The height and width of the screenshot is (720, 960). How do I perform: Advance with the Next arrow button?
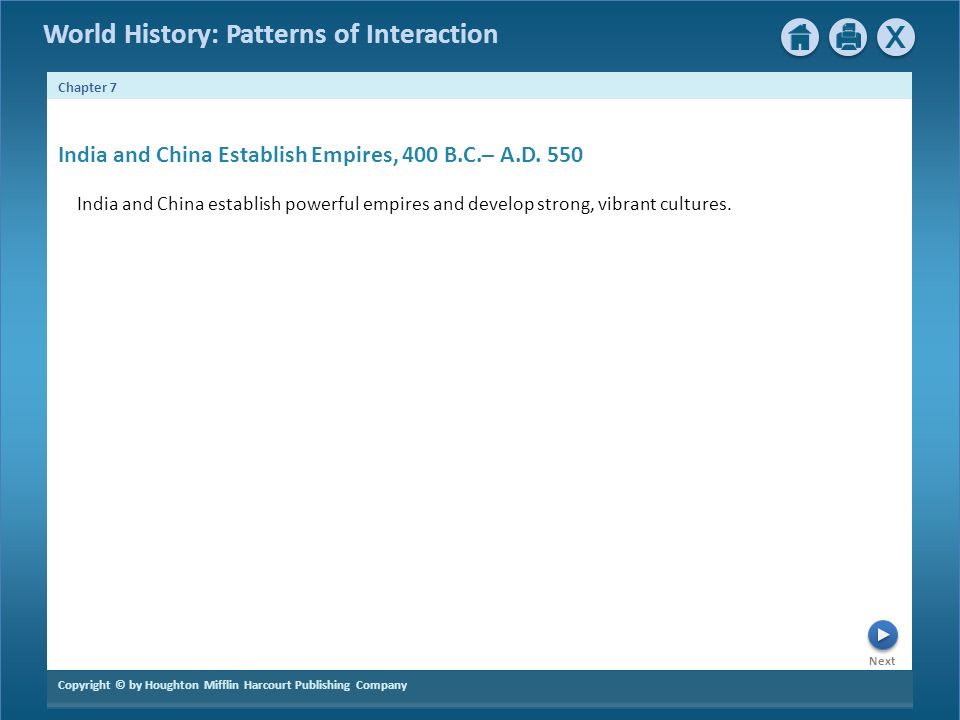(x=882, y=635)
